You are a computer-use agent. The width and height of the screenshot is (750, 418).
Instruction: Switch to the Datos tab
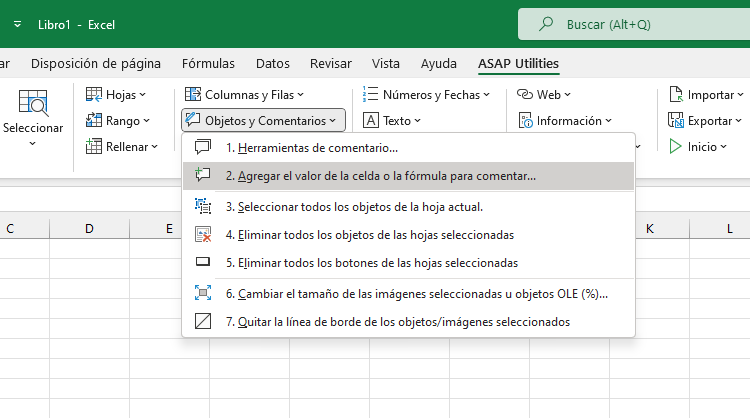273,63
